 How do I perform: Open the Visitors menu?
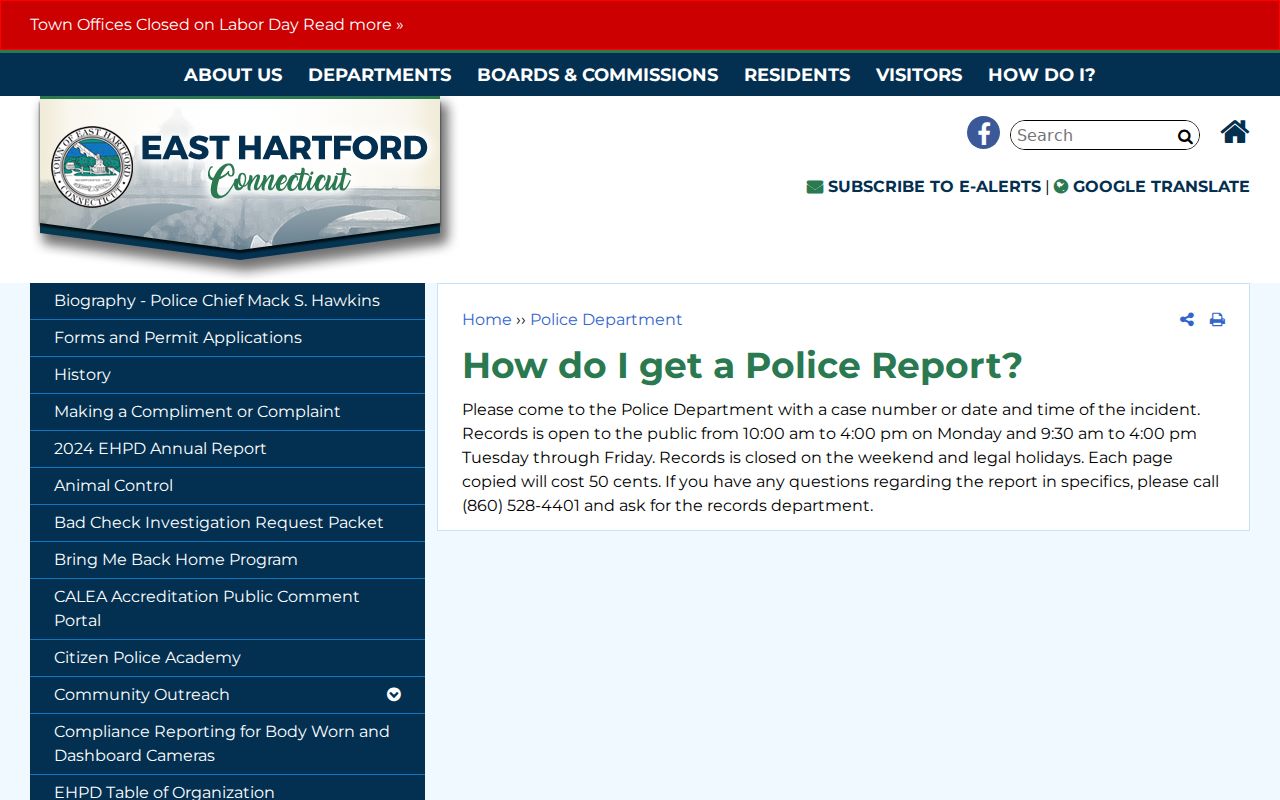click(919, 75)
